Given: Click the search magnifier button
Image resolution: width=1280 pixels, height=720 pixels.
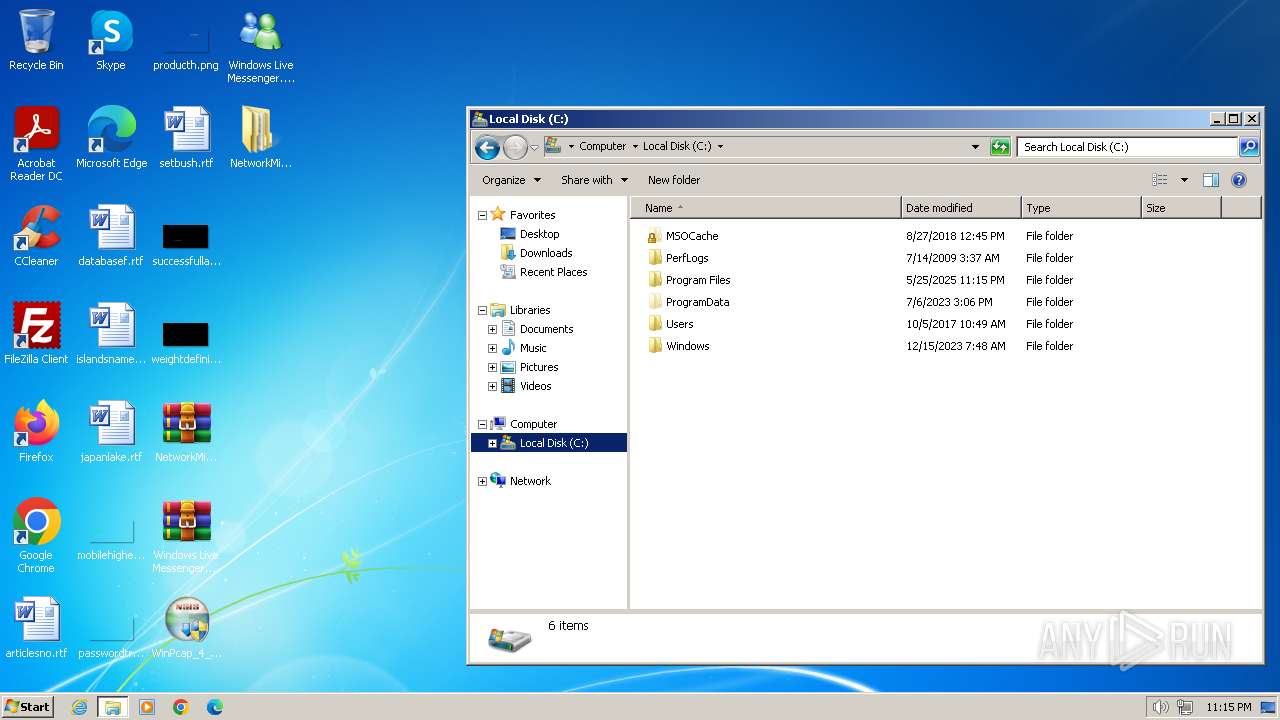Looking at the screenshot, I should click(1249, 147).
